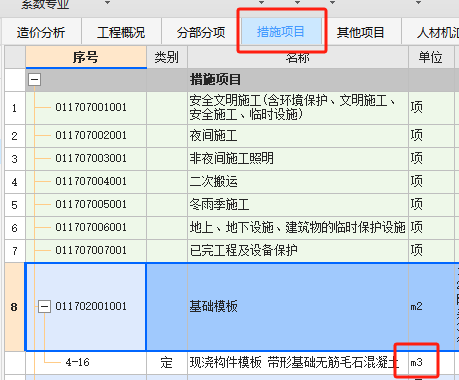
Task: Select code 011707004001 cell
Action: click(86, 182)
